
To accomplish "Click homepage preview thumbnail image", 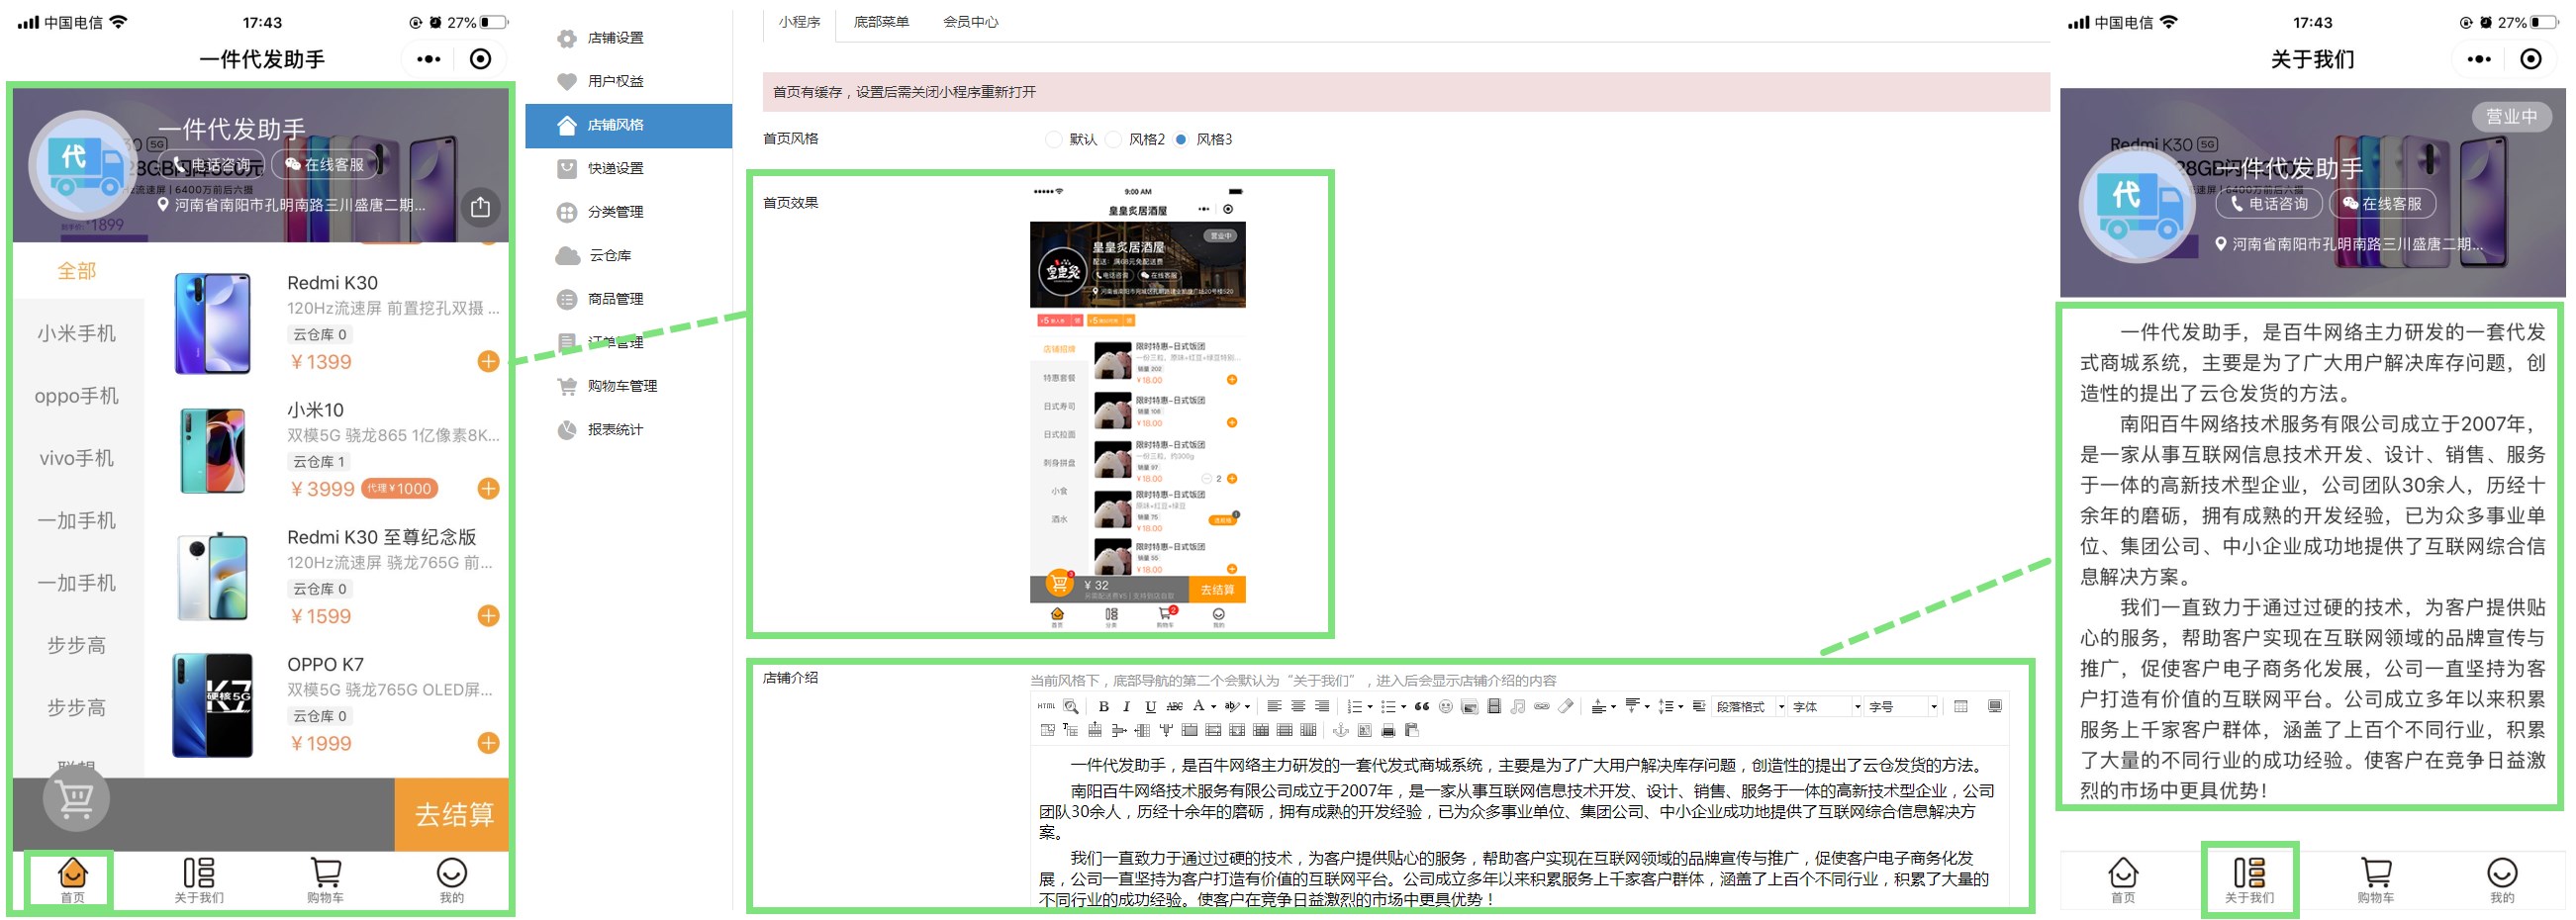I will 1138,406.
